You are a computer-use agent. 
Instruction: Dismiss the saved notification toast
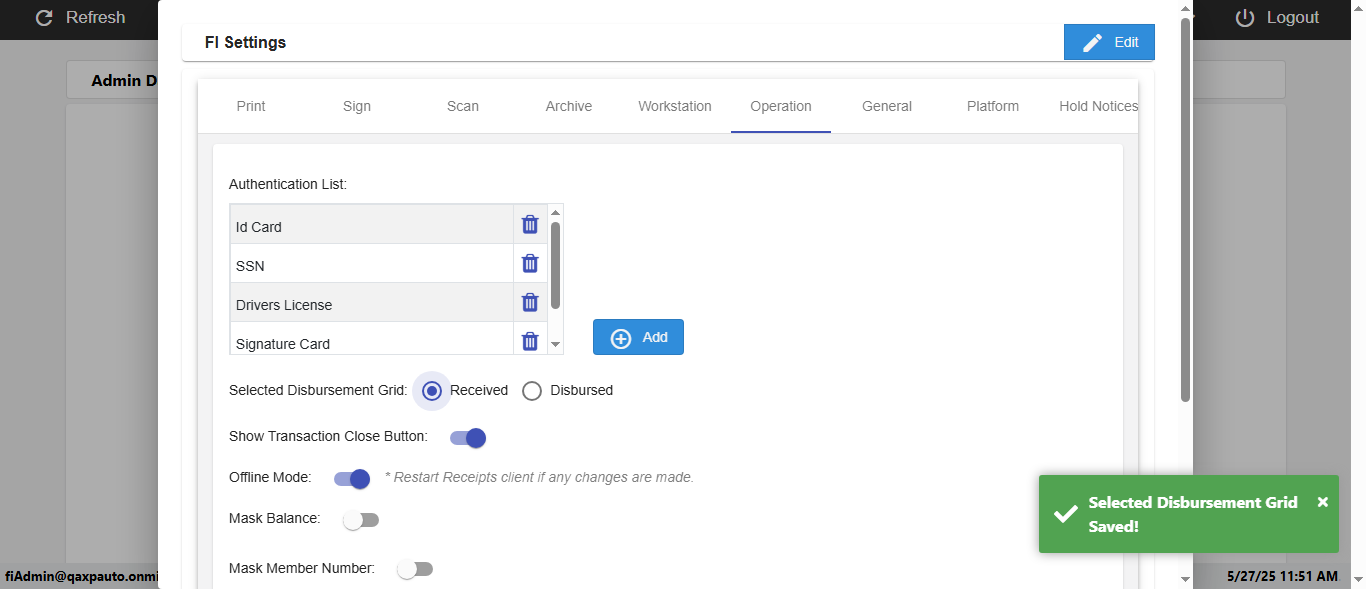click(x=1323, y=502)
